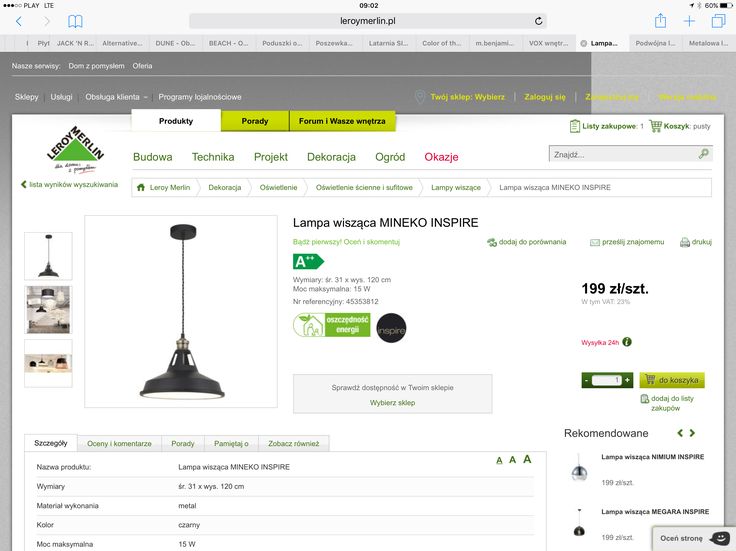
Task: Switch to Pamiętaj o tab
Action: [231, 444]
